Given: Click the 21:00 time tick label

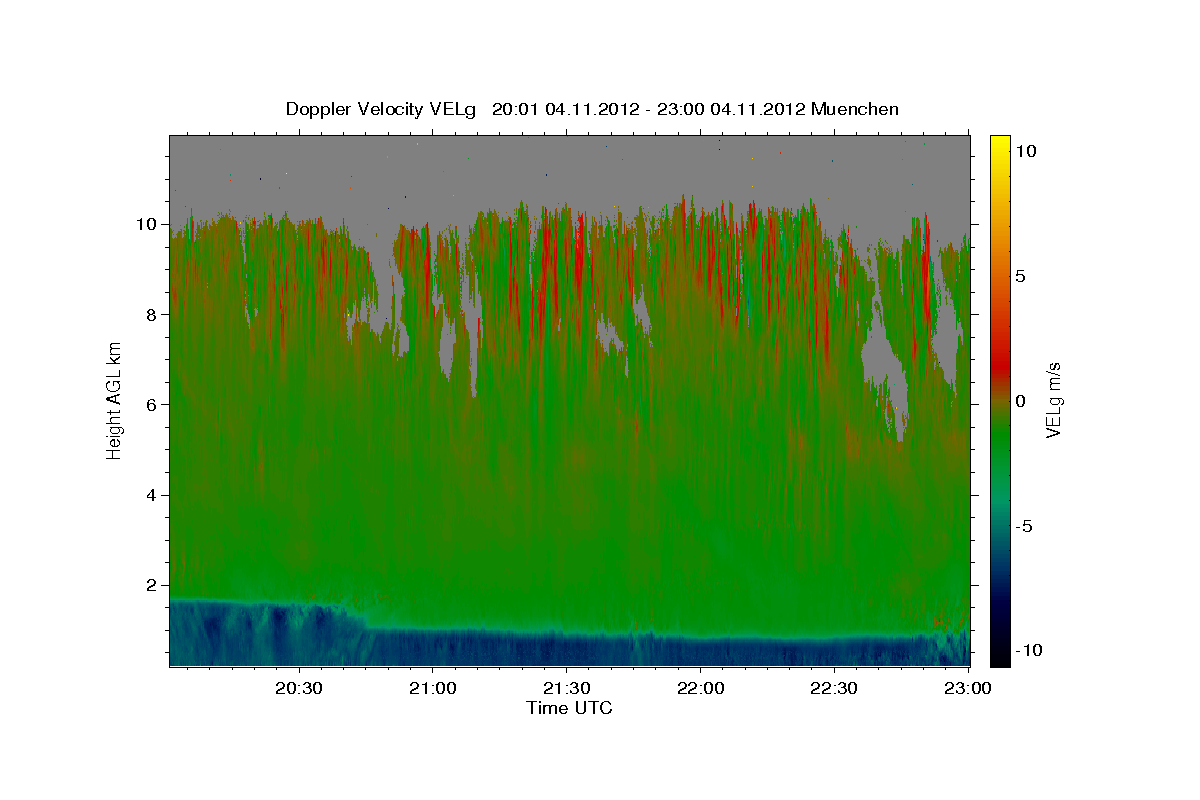Looking at the screenshot, I should (433, 688).
